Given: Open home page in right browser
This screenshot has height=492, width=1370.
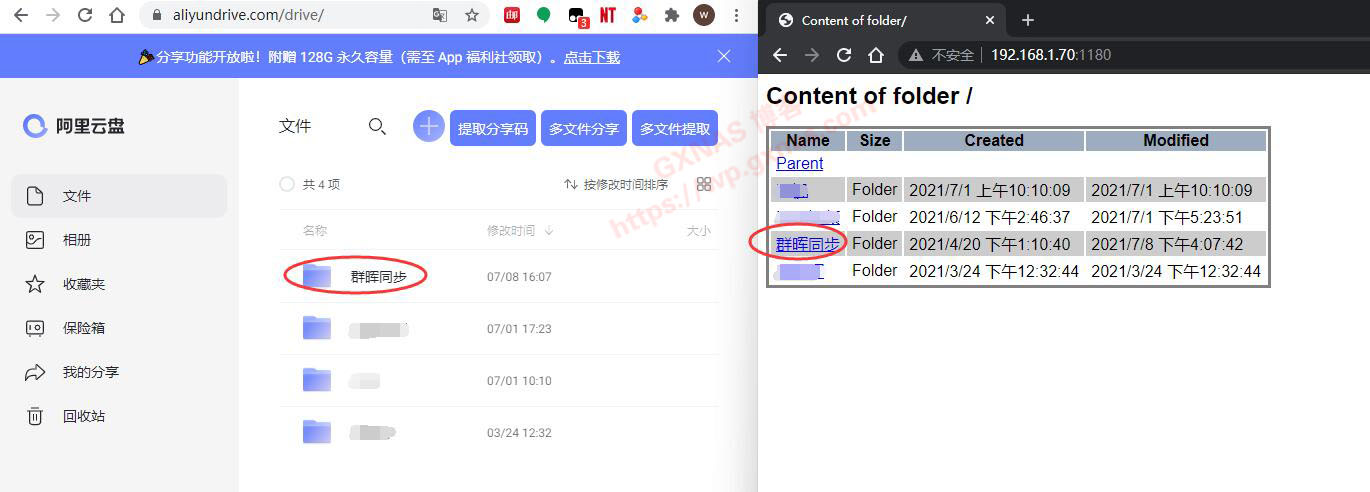Looking at the screenshot, I should [876, 55].
